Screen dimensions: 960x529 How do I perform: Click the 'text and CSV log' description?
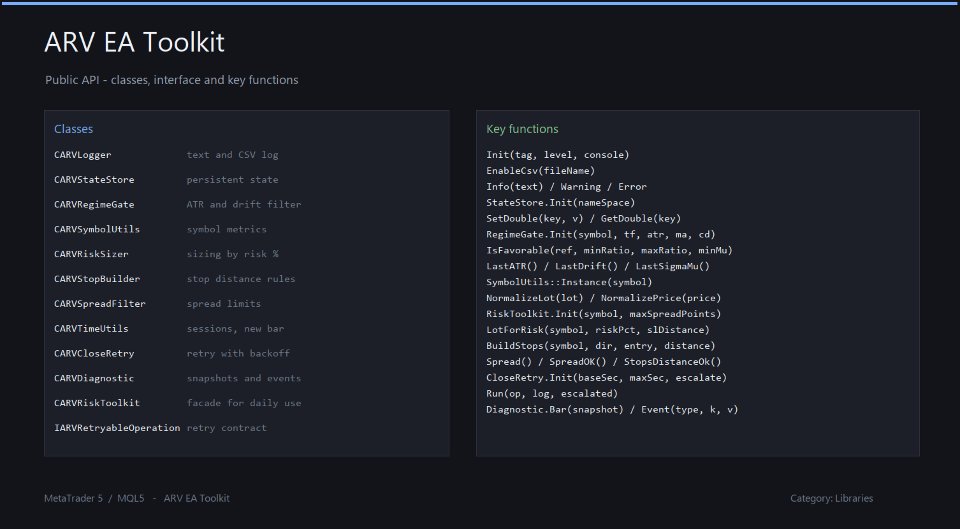[x=233, y=155]
